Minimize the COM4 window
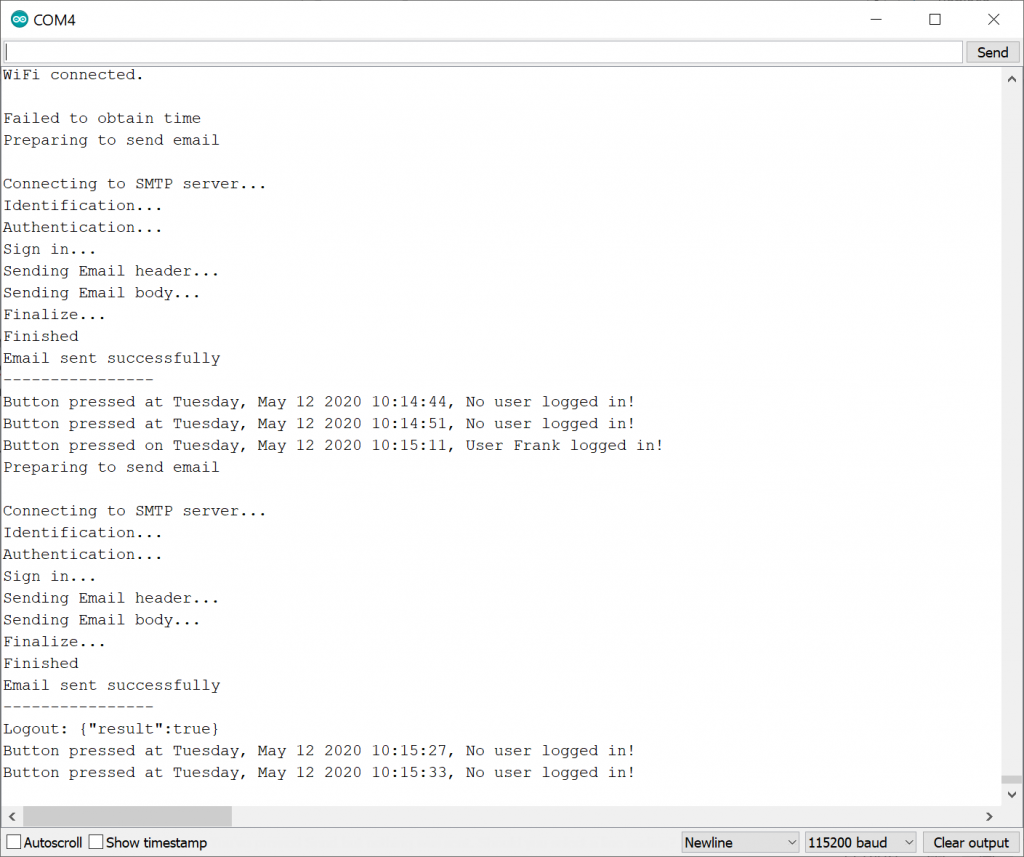This screenshot has width=1024, height=857. 876,20
